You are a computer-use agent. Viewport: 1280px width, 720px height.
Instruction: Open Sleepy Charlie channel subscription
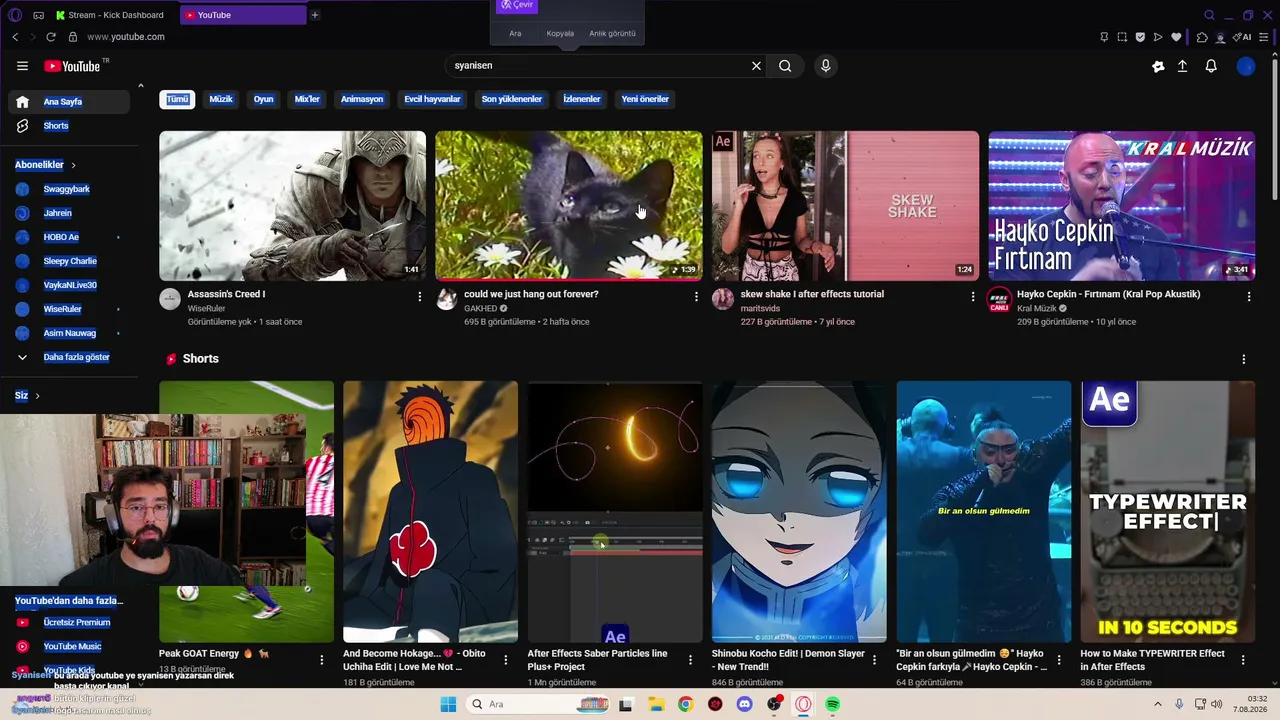pyautogui.click(x=69, y=261)
